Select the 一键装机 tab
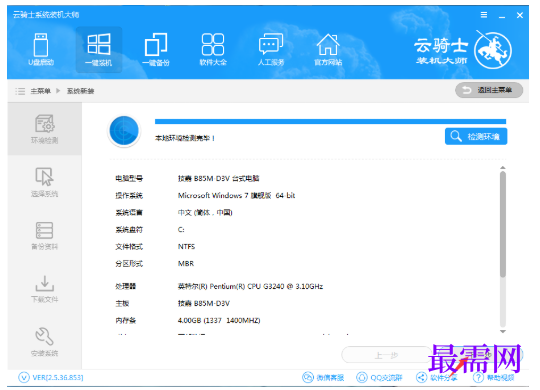Image resolution: width=540 pixels, height=390 pixels. pos(99,50)
